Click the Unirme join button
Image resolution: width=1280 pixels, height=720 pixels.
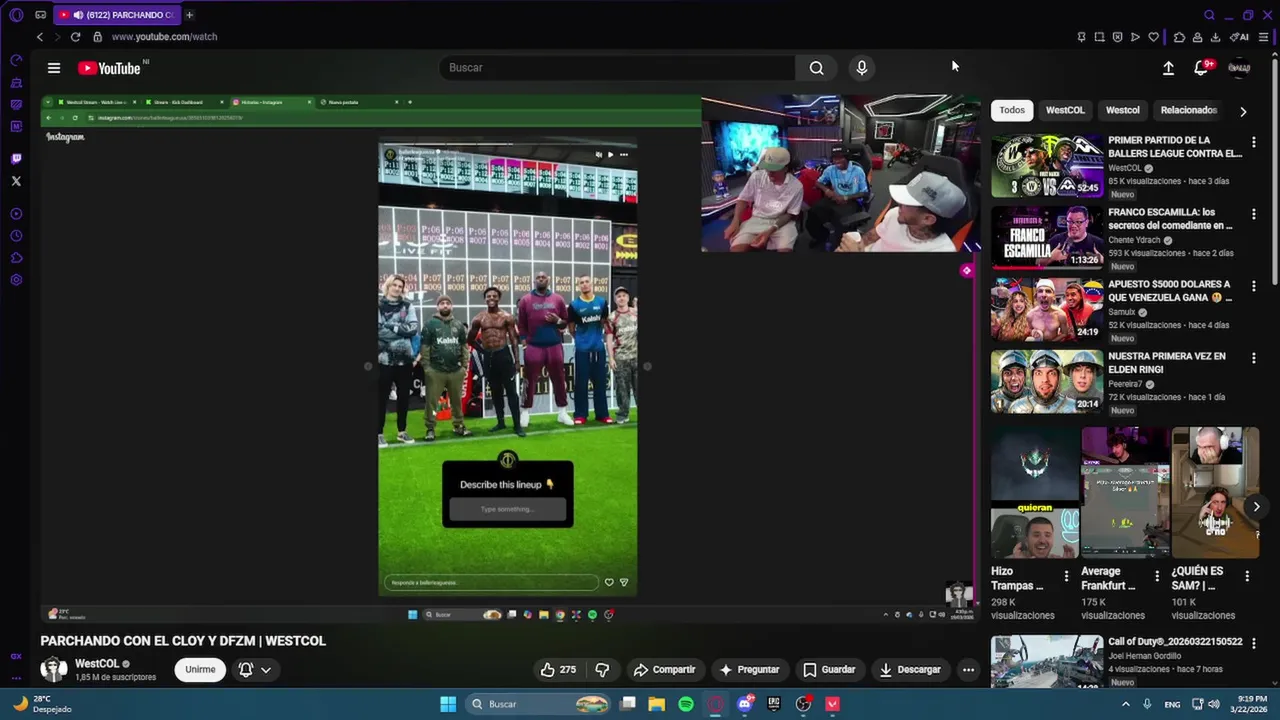200,670
